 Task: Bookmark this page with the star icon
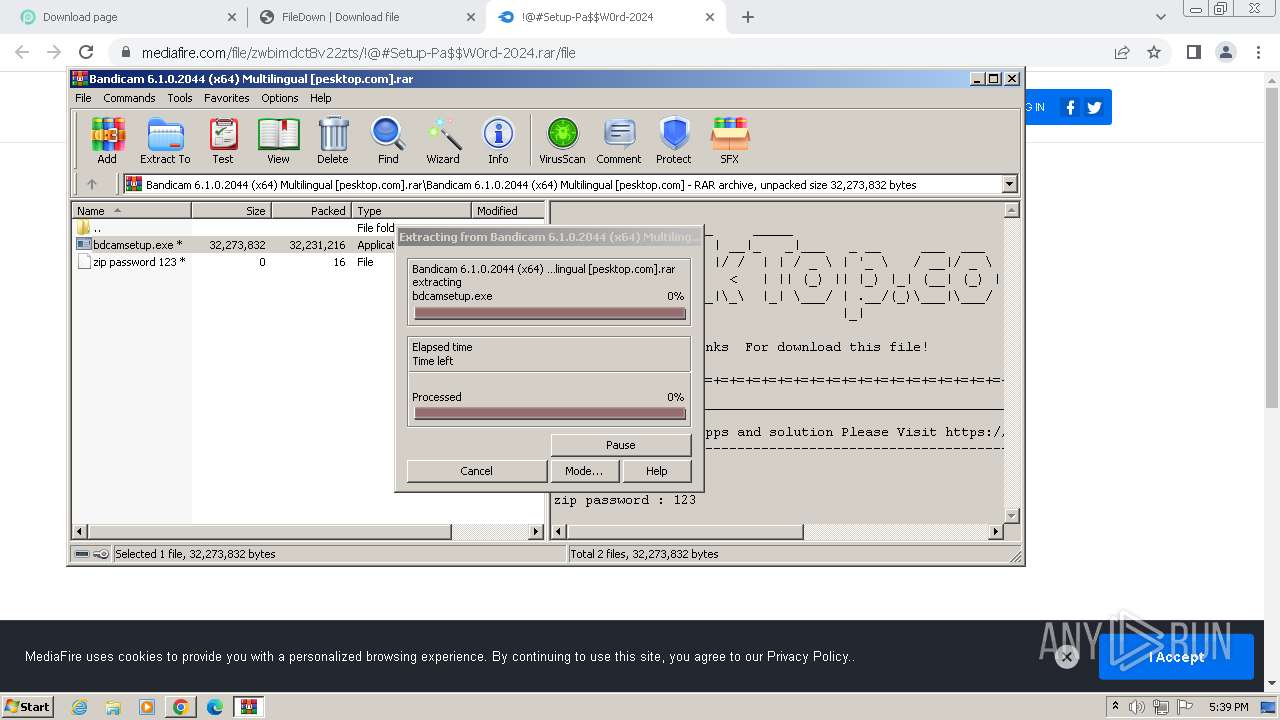click(1154, 53)
